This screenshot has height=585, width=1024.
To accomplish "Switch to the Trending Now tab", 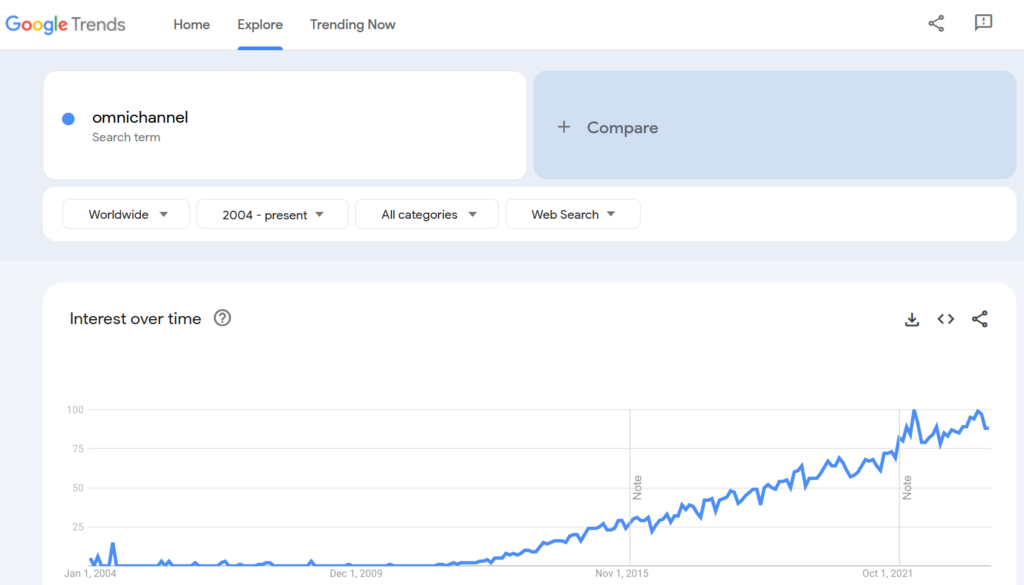I will pos(352,24).
